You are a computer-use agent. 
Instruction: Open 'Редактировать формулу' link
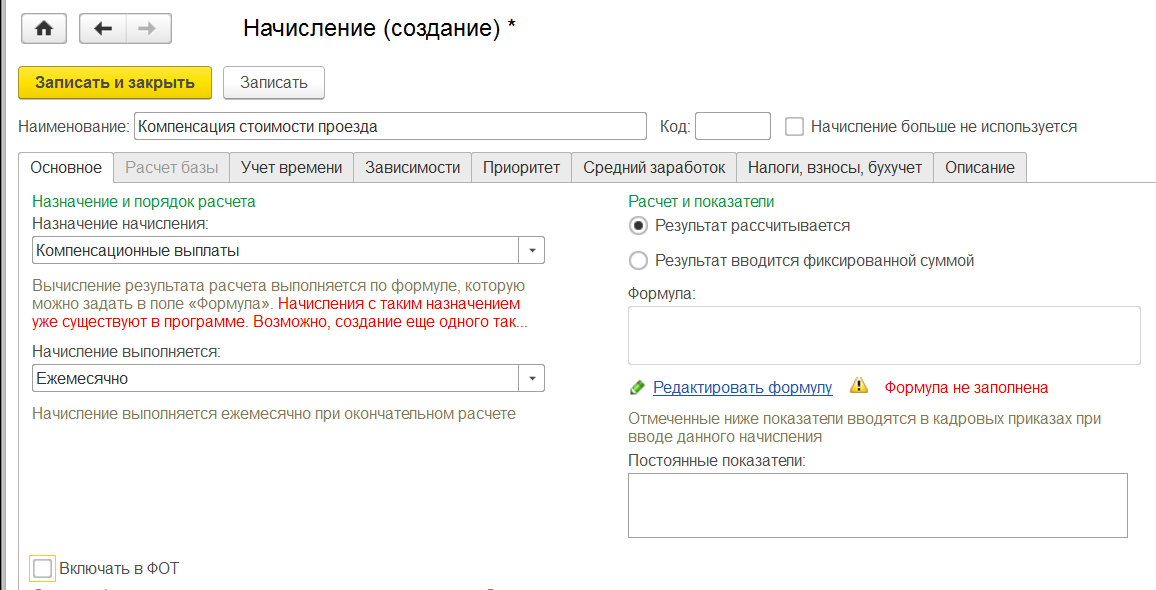[x=742, y=387]
